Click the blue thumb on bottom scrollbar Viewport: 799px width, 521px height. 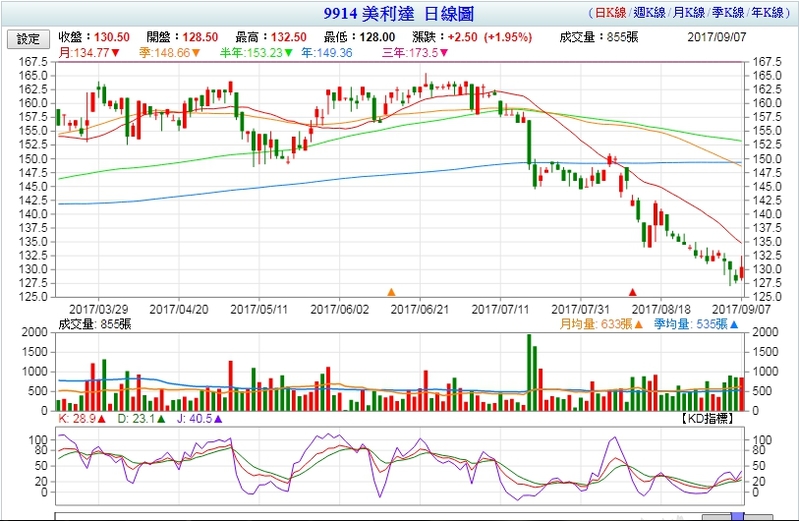tap(738, 517)
